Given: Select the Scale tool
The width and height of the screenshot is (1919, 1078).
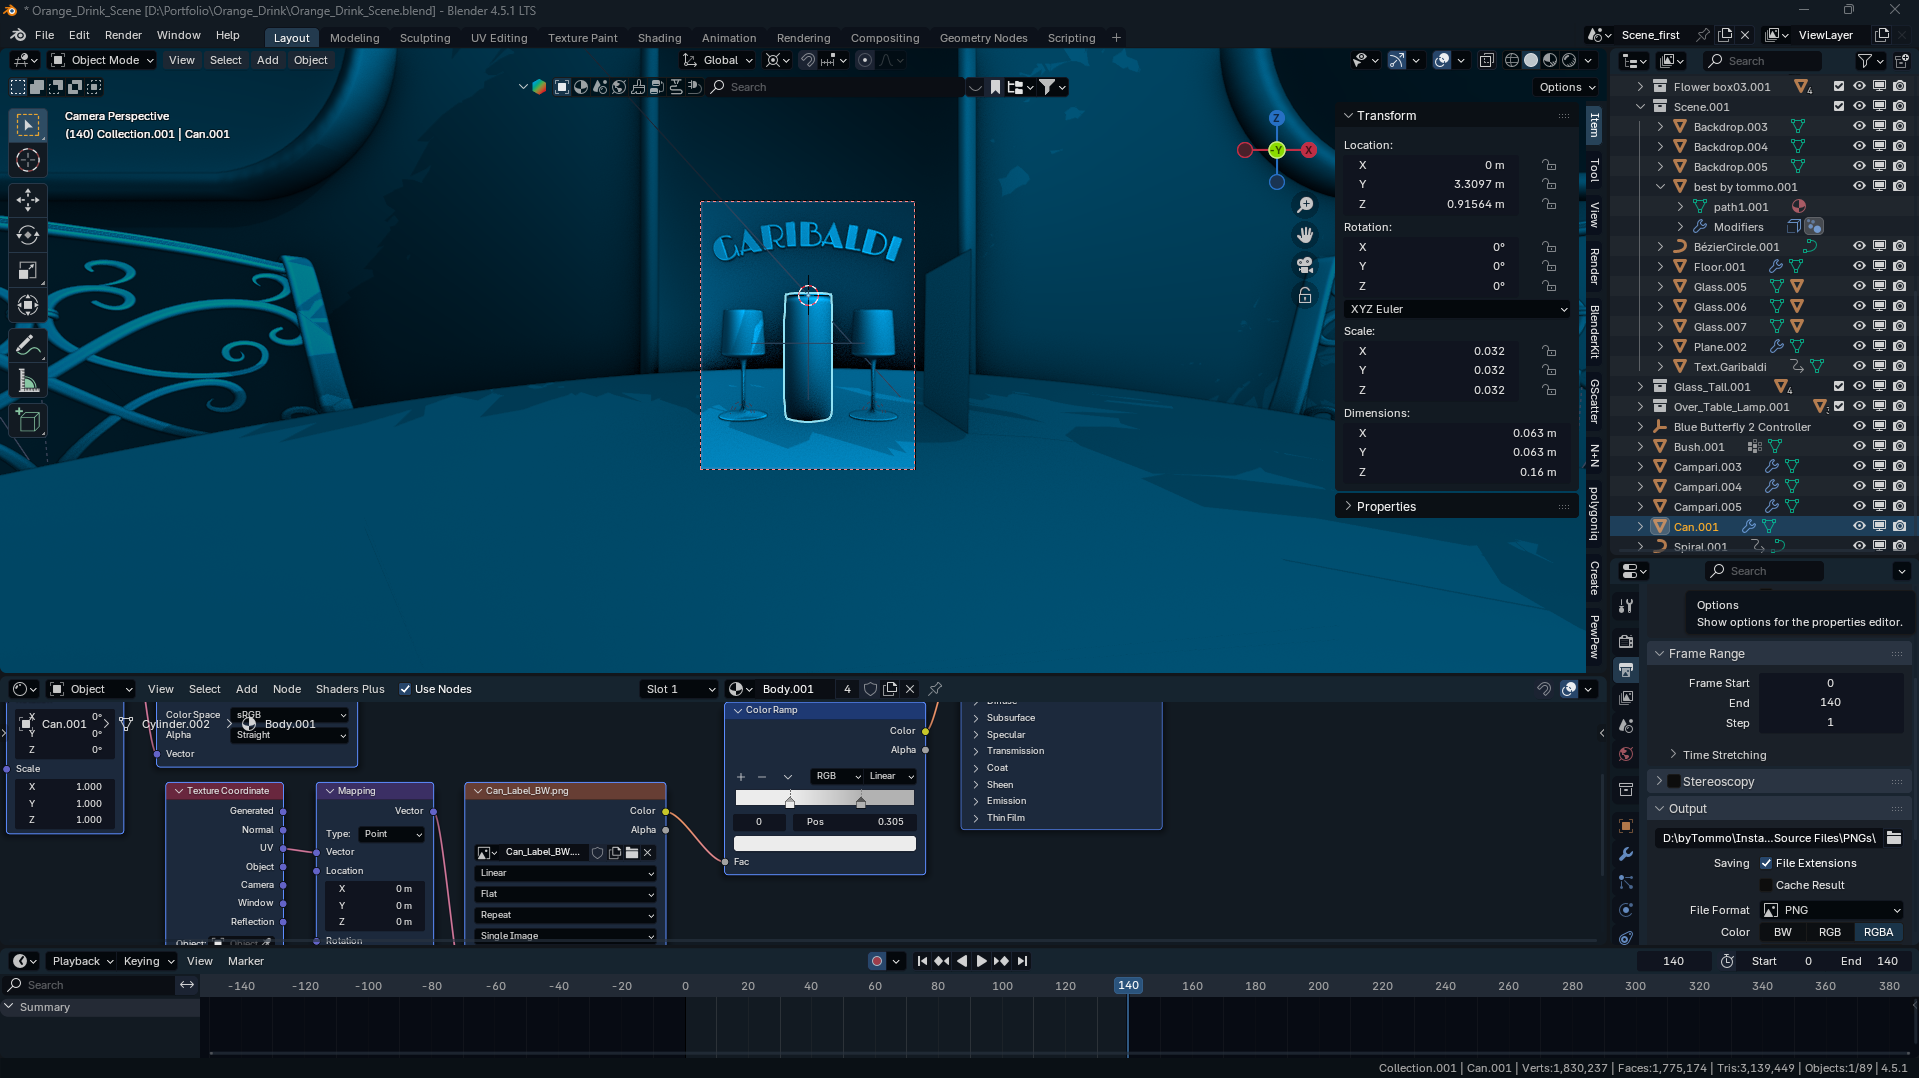Looking at the screenshot, I should point(28,271).
